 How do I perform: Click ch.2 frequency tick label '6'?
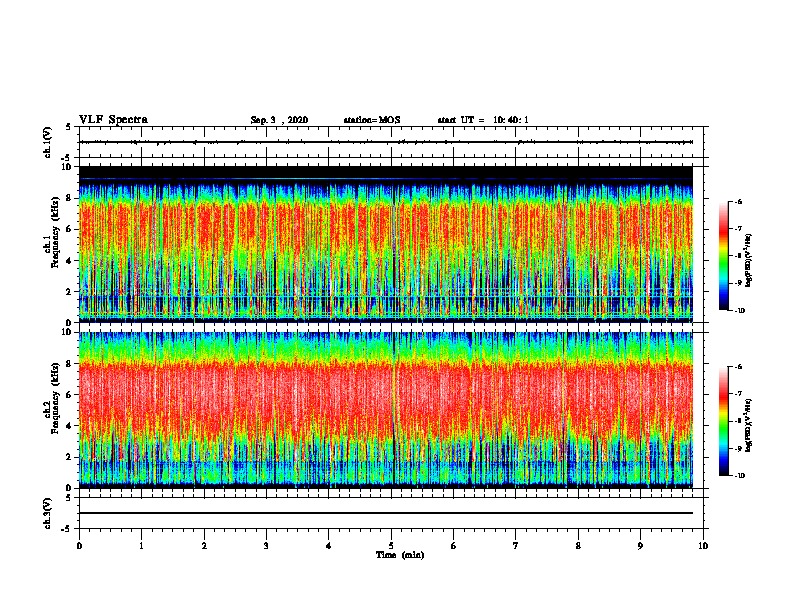click(69, 395)
